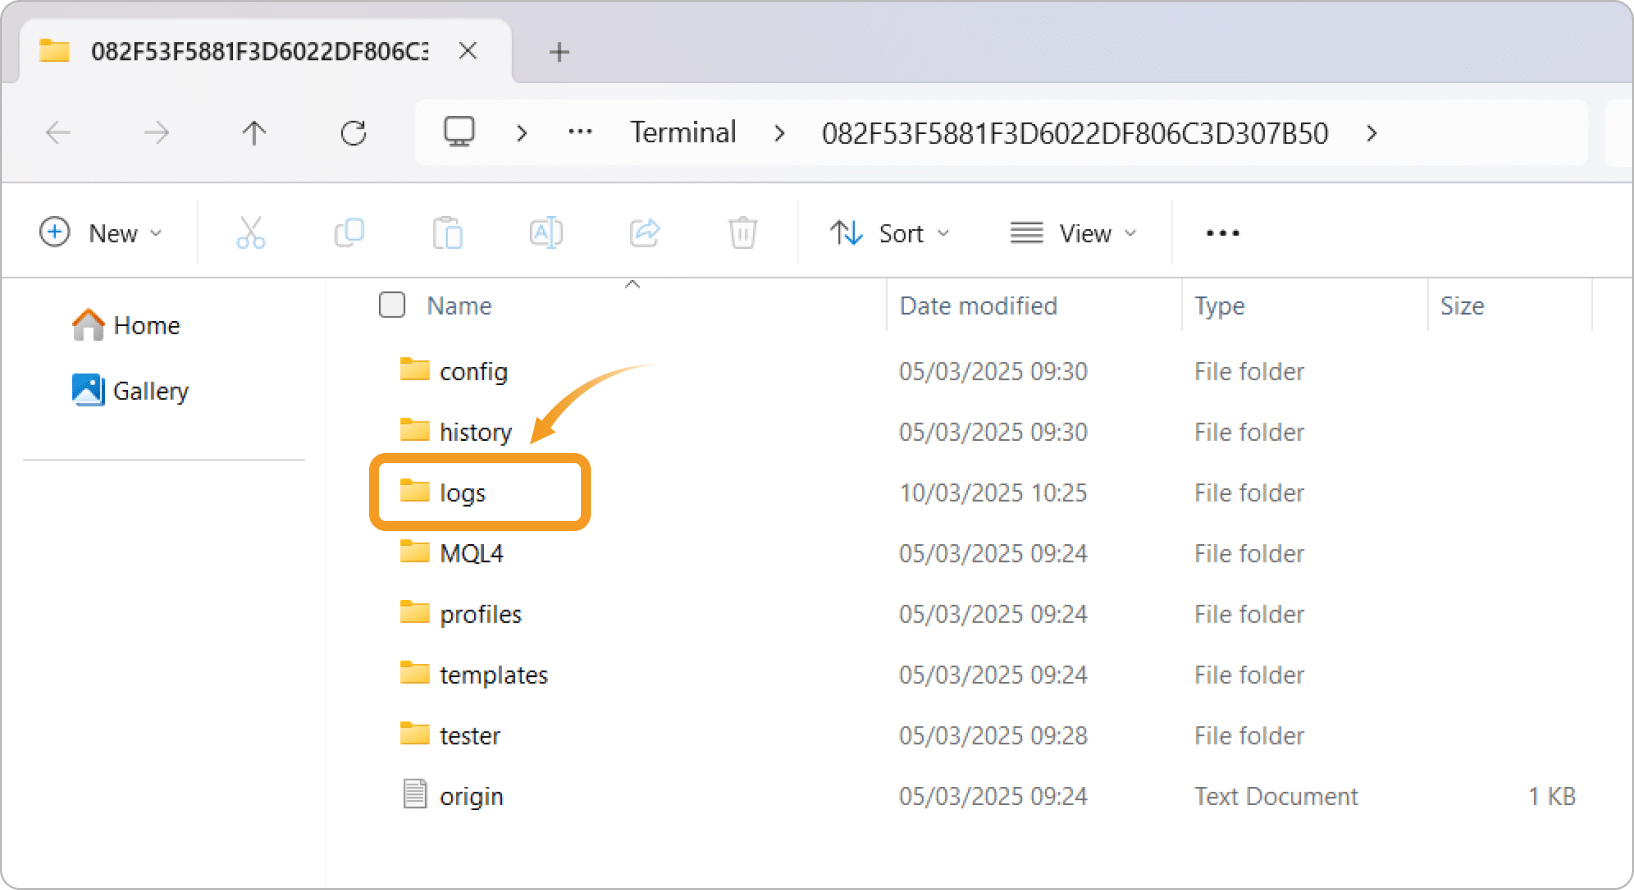
Task: Expand chevron after Terminal breadcrumb
Action: (779, 132)
